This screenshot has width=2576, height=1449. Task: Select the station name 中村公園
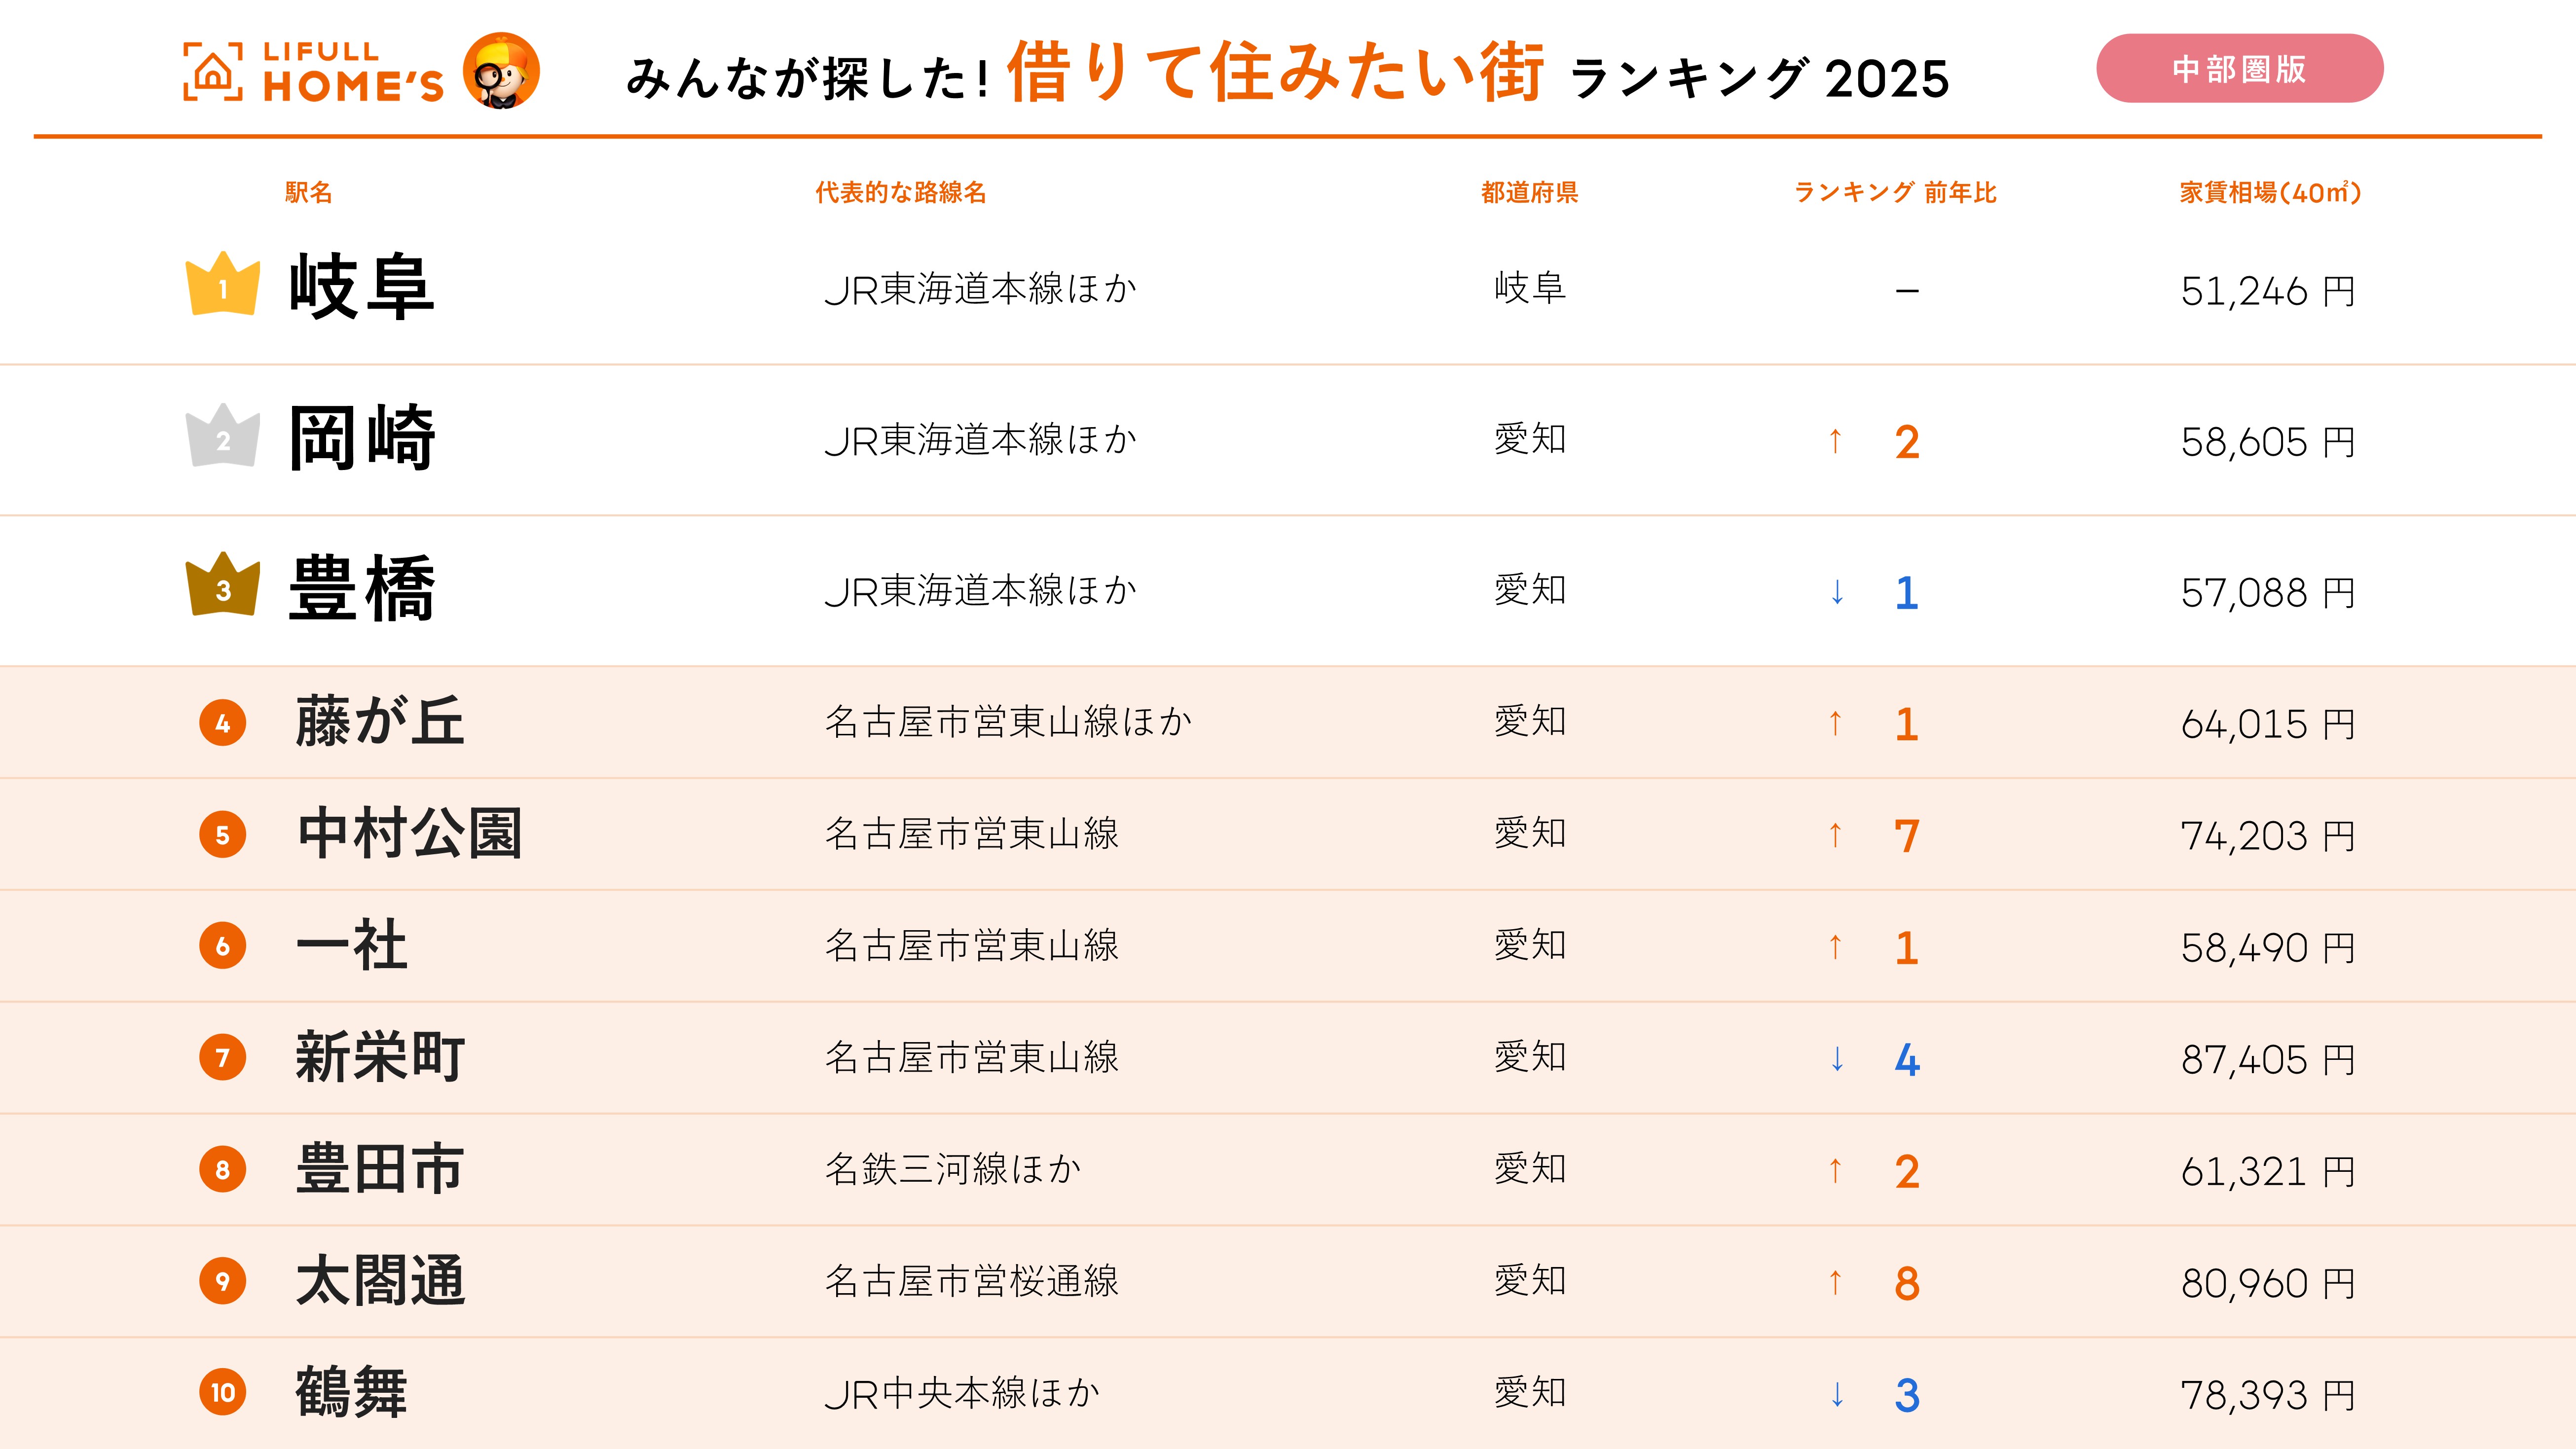click(x=410, y=834)
